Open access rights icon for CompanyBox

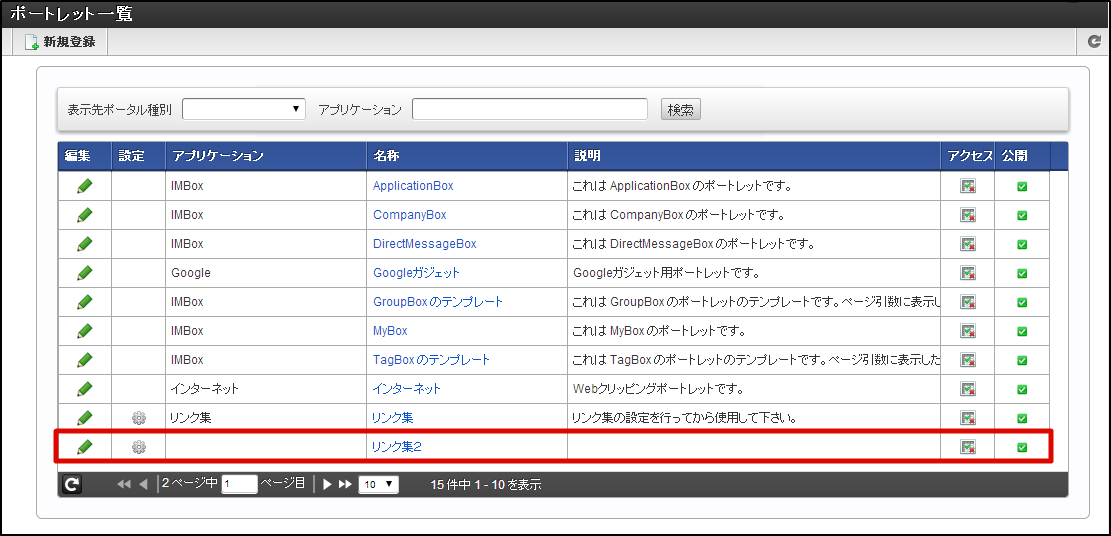[x=968, y=215]
